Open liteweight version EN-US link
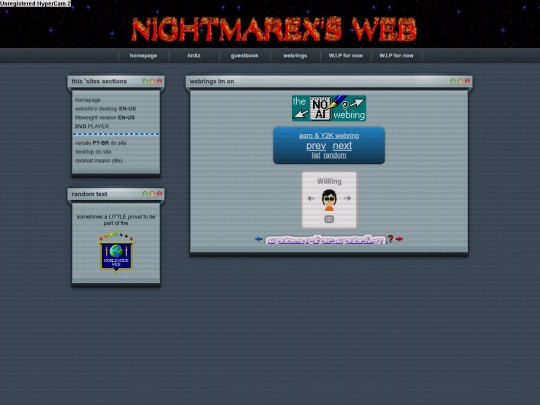Image resolution: width=540 pixels, height=405 pixels. coord(105,118)
